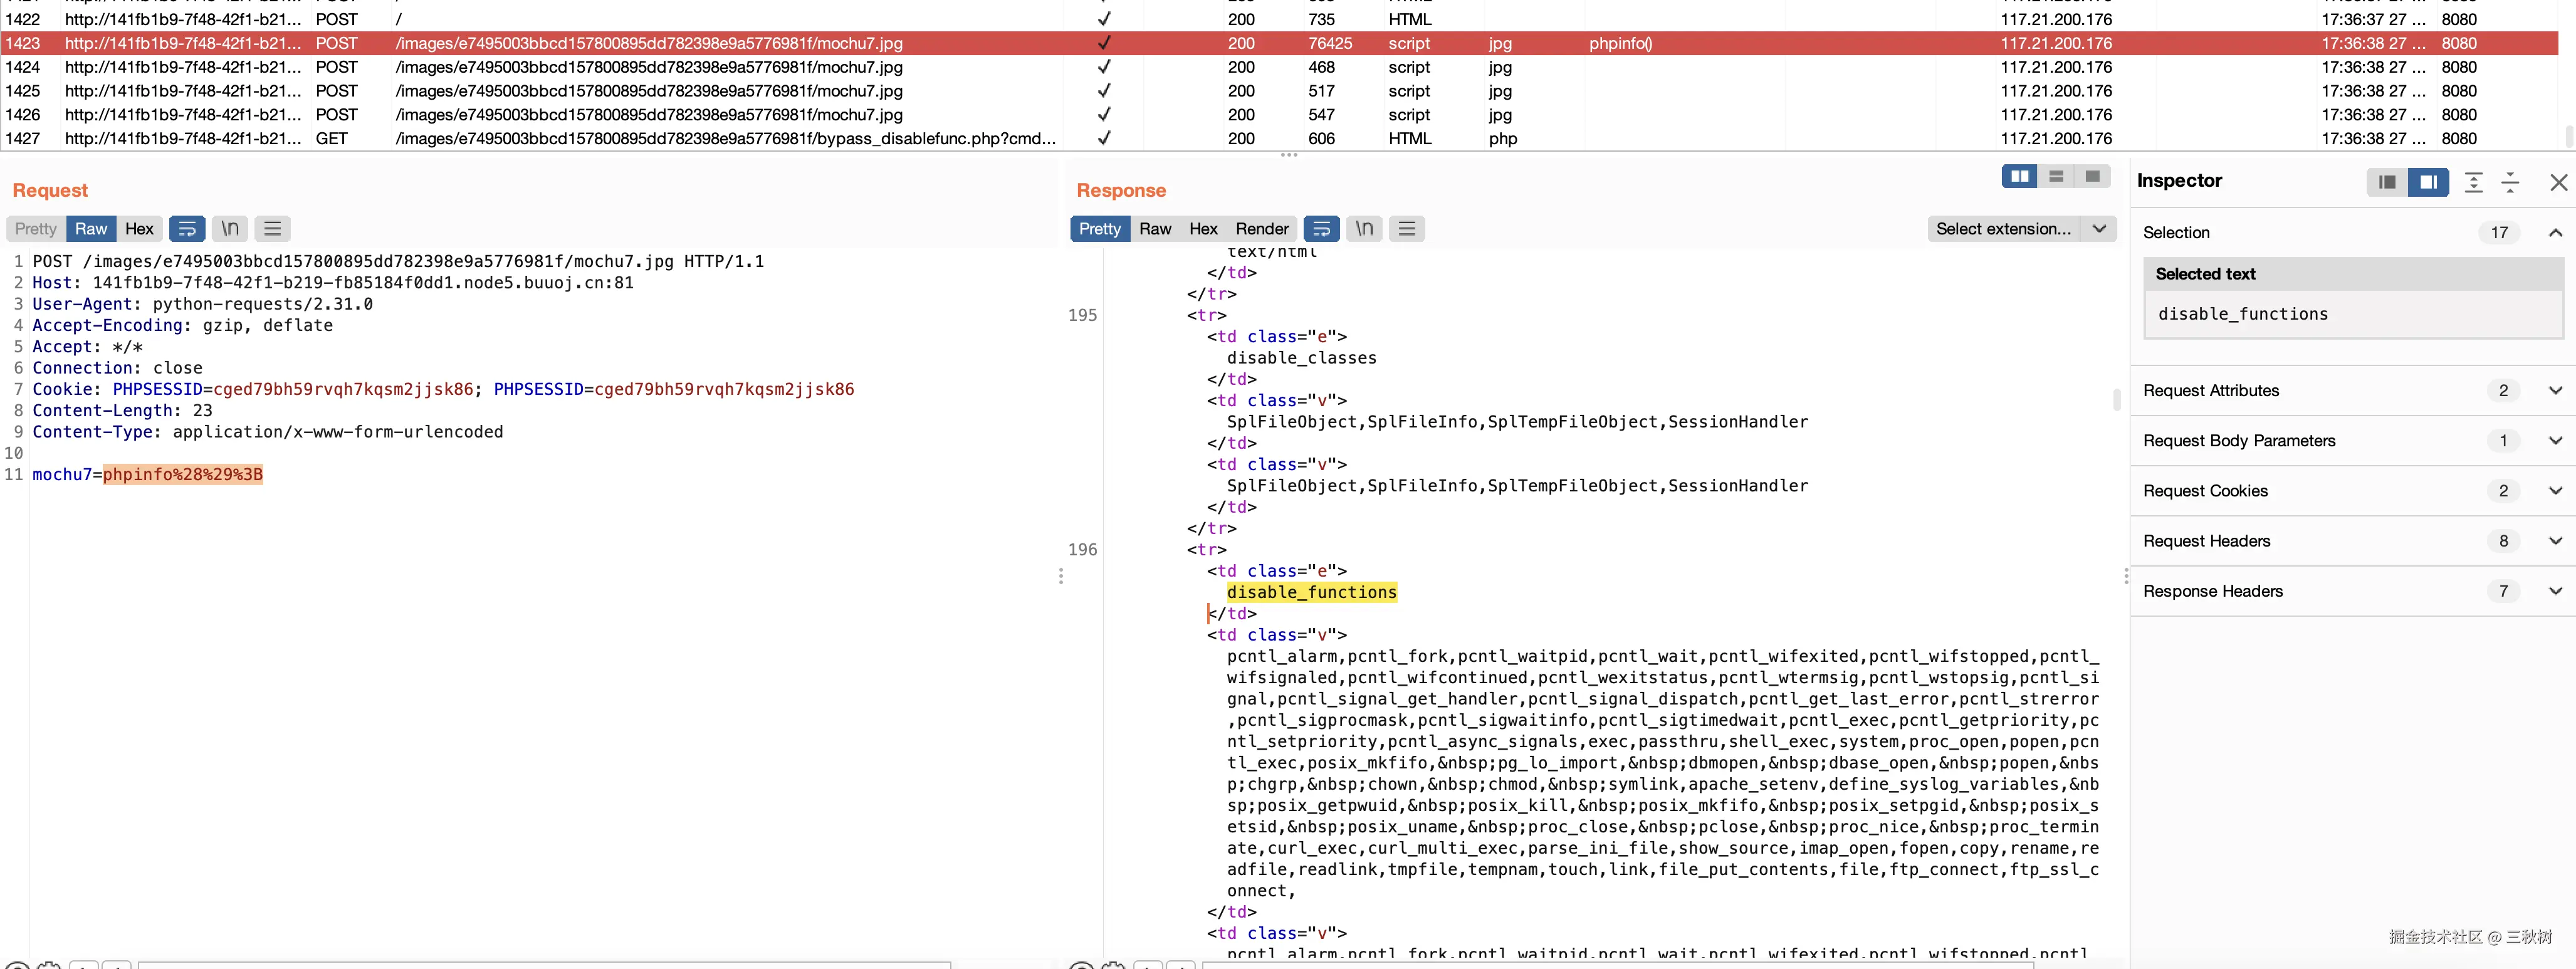
Task: Switch Request view to Hex tab
Action: (x=139, y=229)
